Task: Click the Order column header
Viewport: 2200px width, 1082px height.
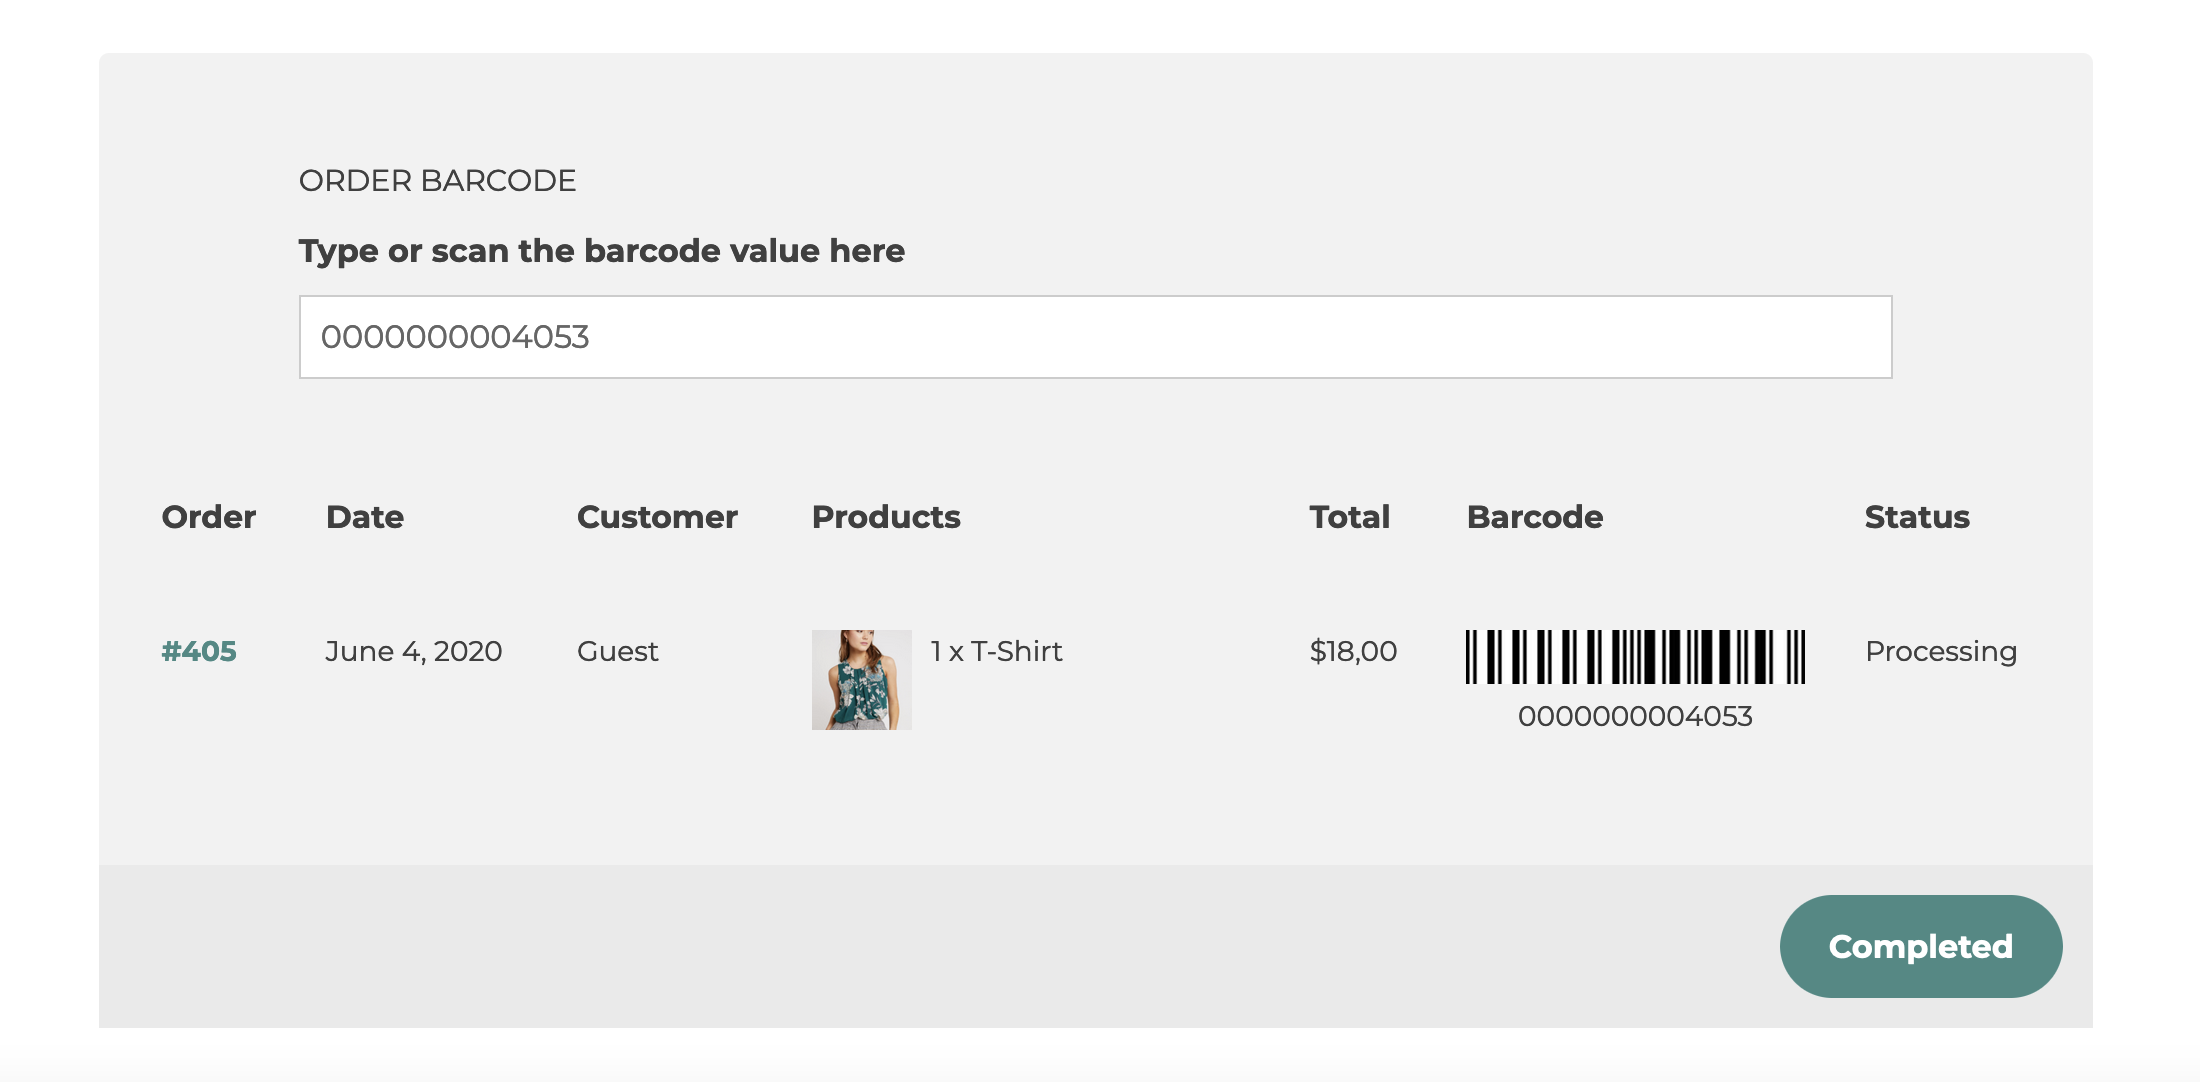Action: [x=209, y=517]
